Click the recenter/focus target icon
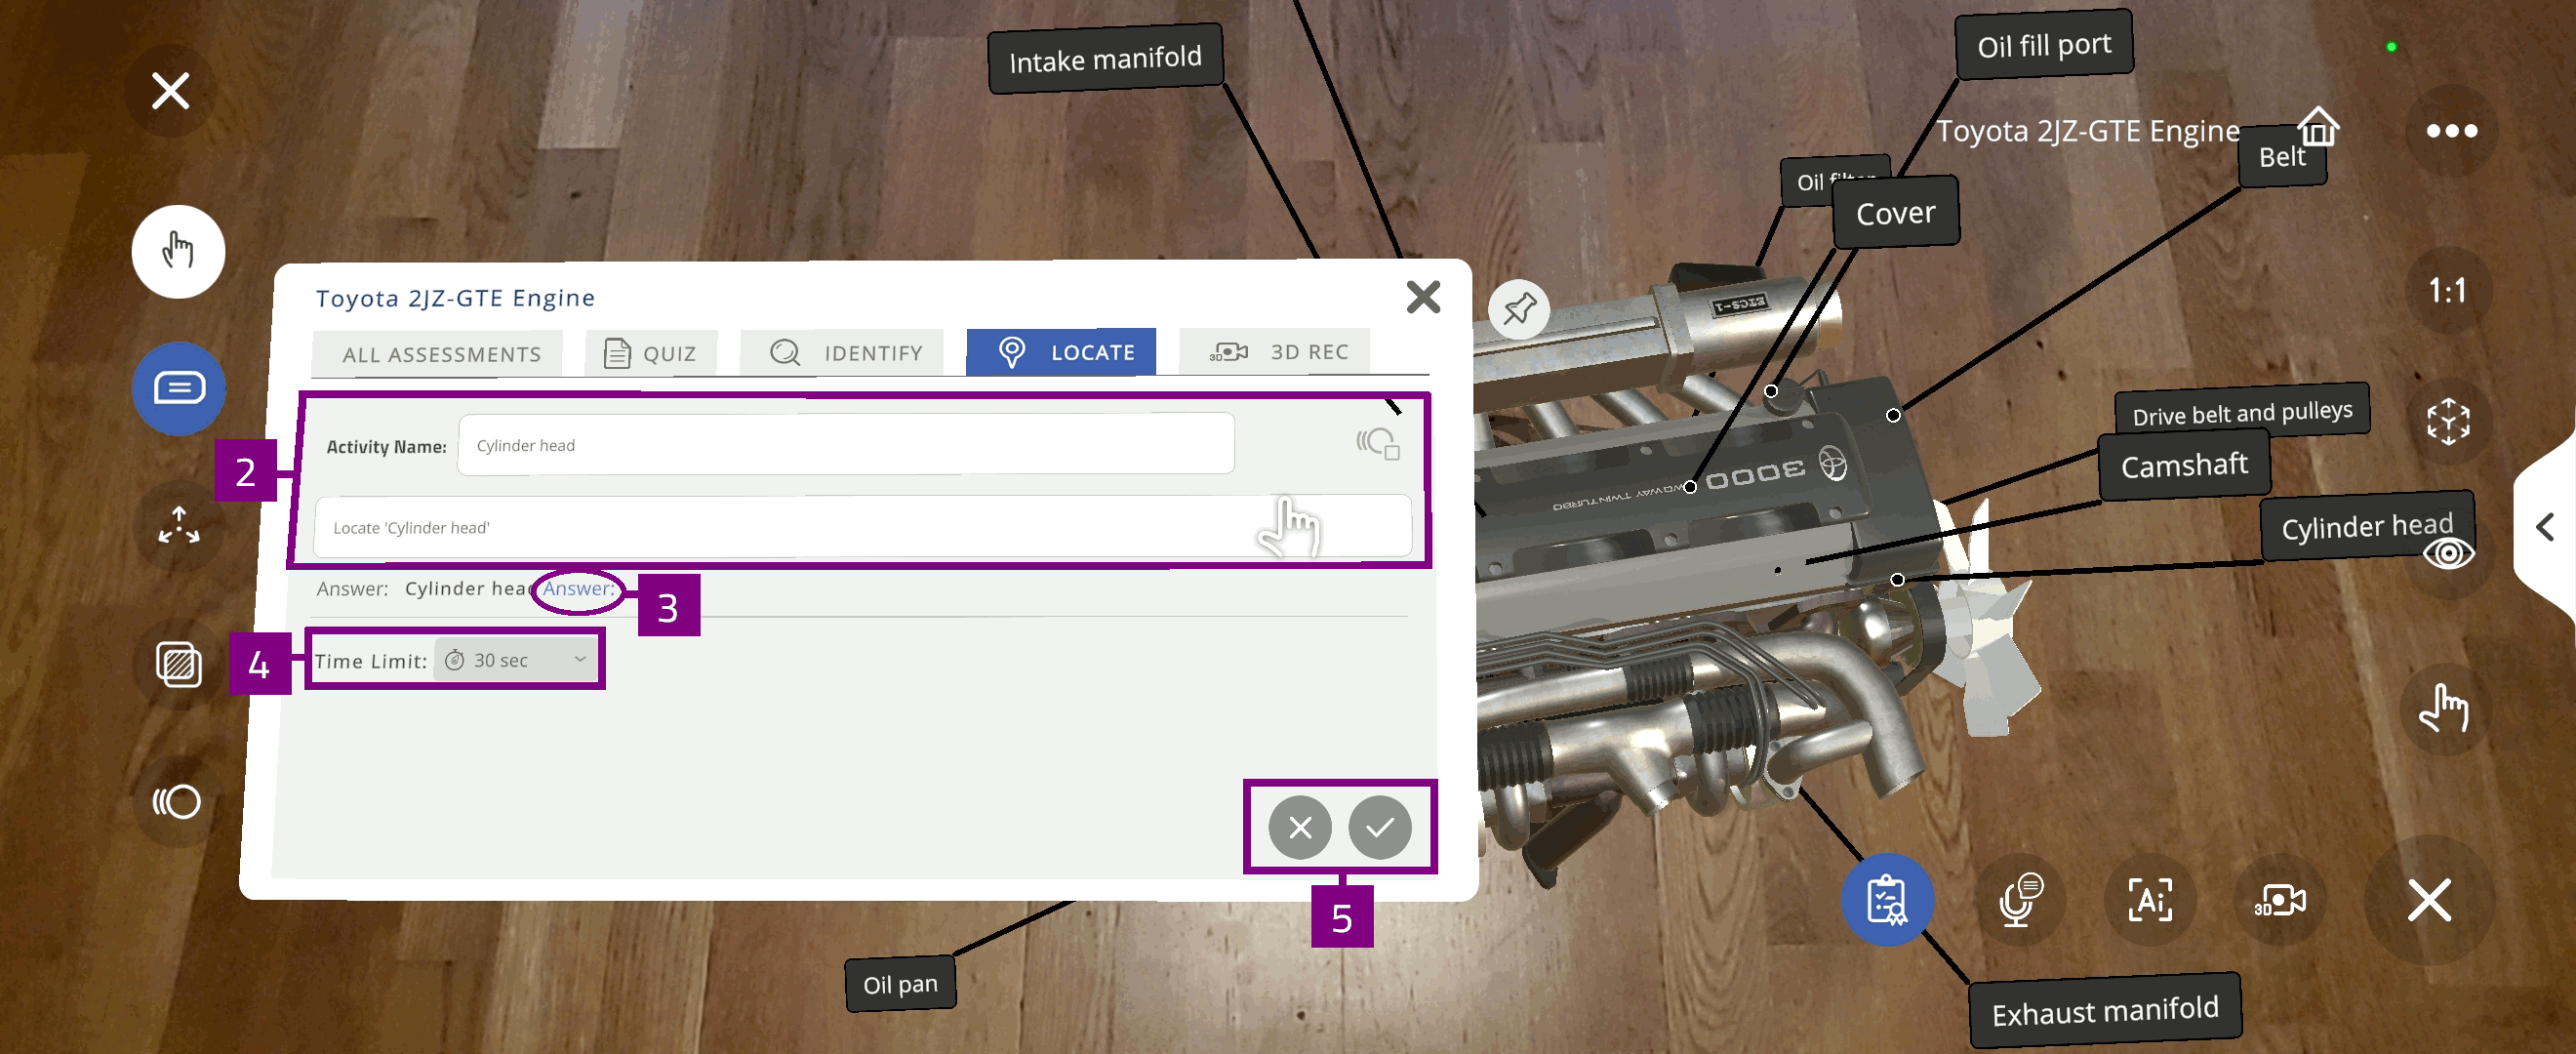Viewport: 2576px width, 1054px height. (2448, 421)
